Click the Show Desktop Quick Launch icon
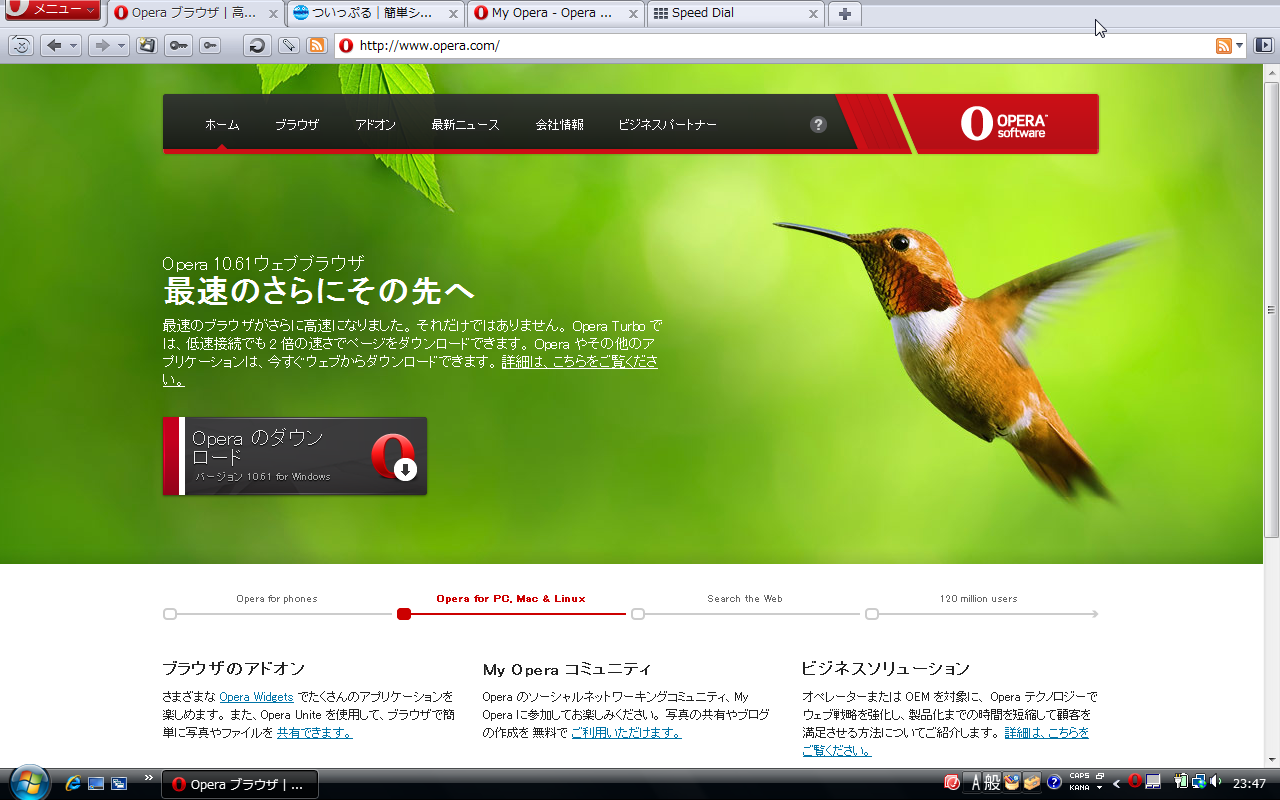The height and width of the screenshot is (800, 1280). click(x=96, y=783)
